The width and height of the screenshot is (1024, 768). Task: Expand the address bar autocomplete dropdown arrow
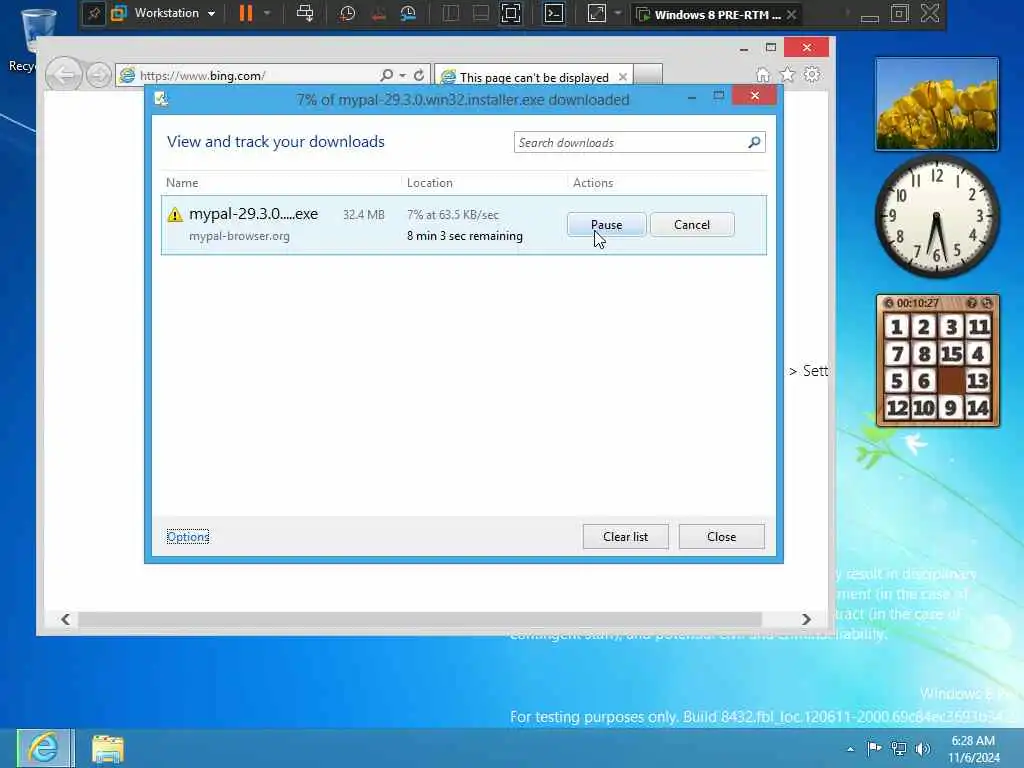coord(402,76)
